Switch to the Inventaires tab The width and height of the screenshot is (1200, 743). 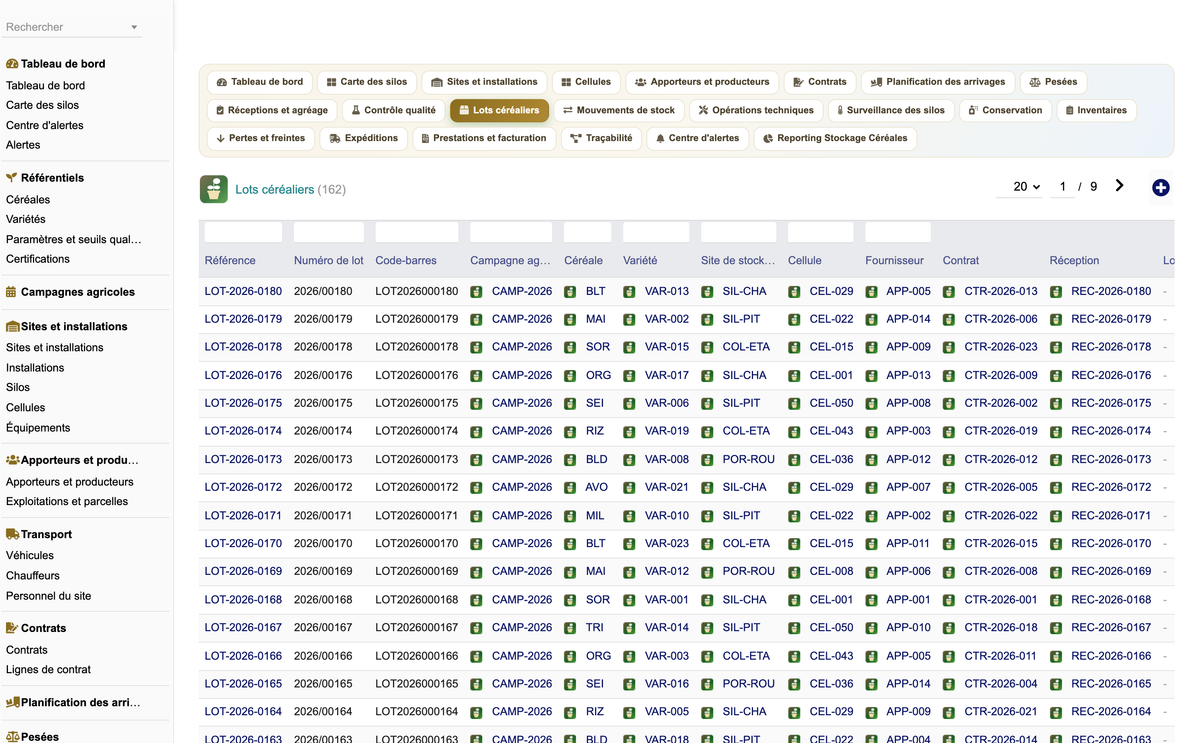pos(1096,110)
